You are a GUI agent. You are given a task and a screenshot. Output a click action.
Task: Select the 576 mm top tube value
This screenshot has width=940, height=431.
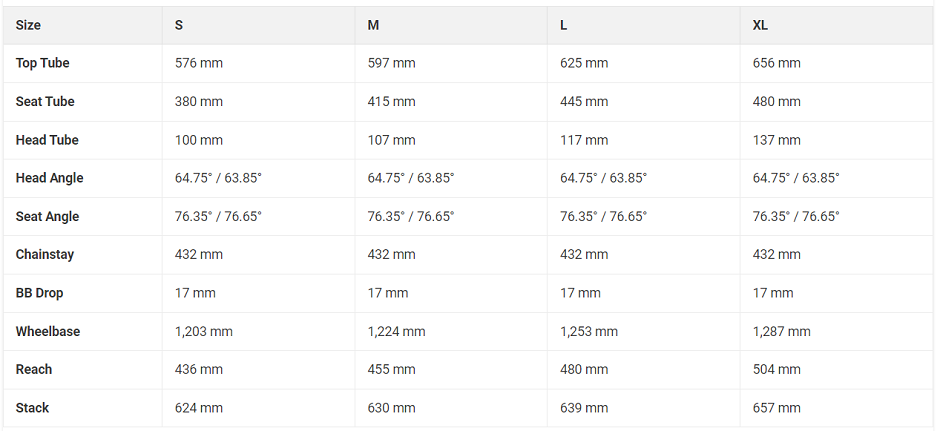[198, 63]
